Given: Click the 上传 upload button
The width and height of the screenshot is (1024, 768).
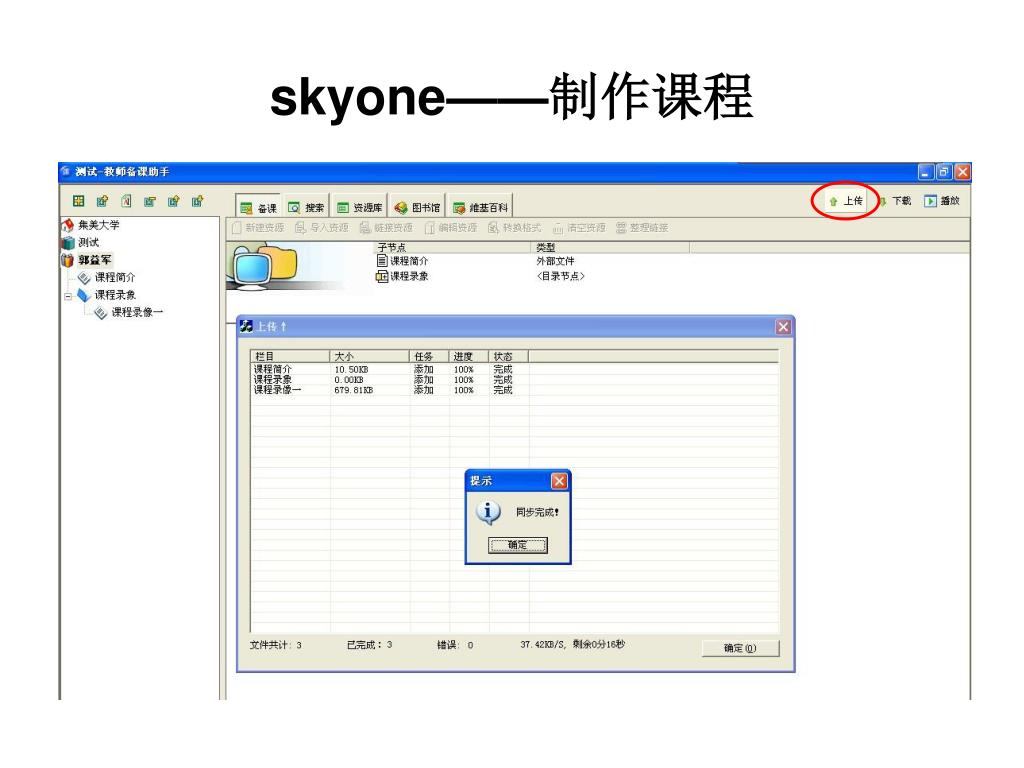Looking at the screenshot, I should tap(846, 201).
